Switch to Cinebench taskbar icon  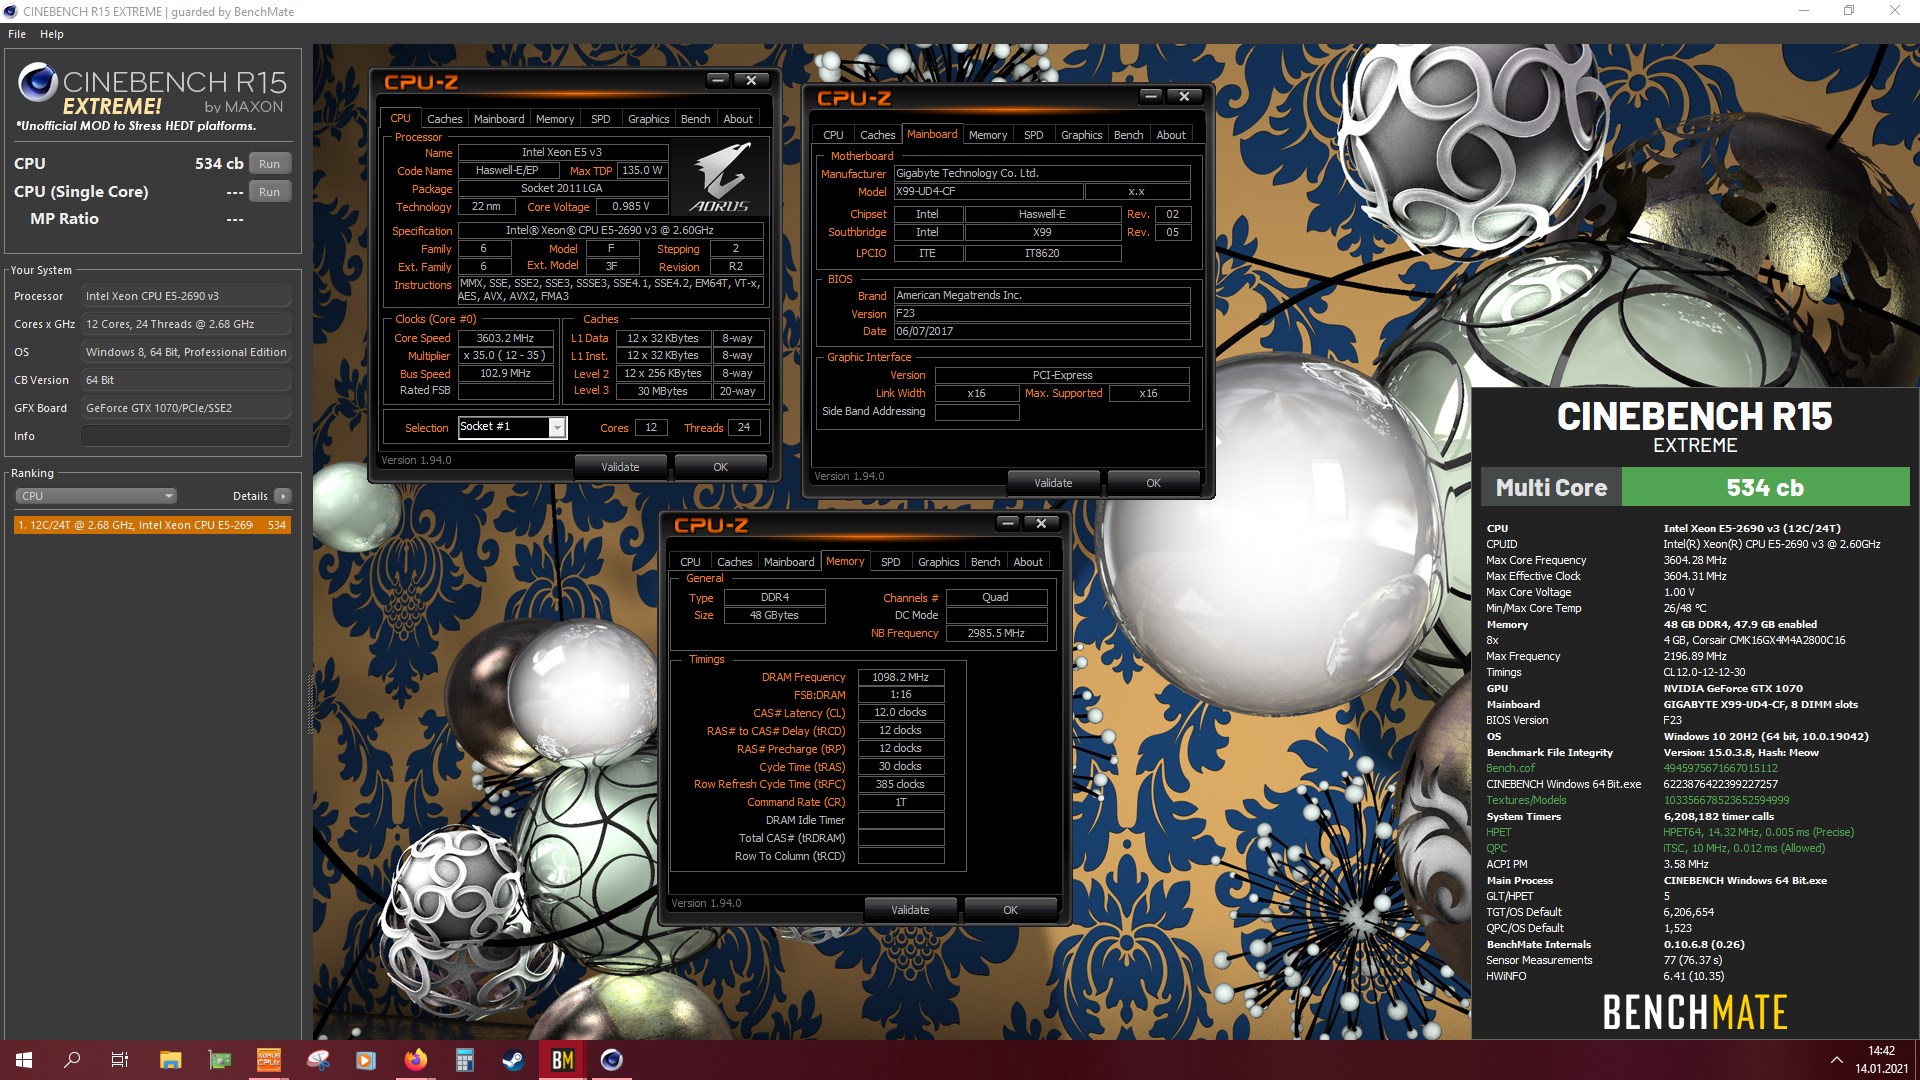[x=611, y=1060]
